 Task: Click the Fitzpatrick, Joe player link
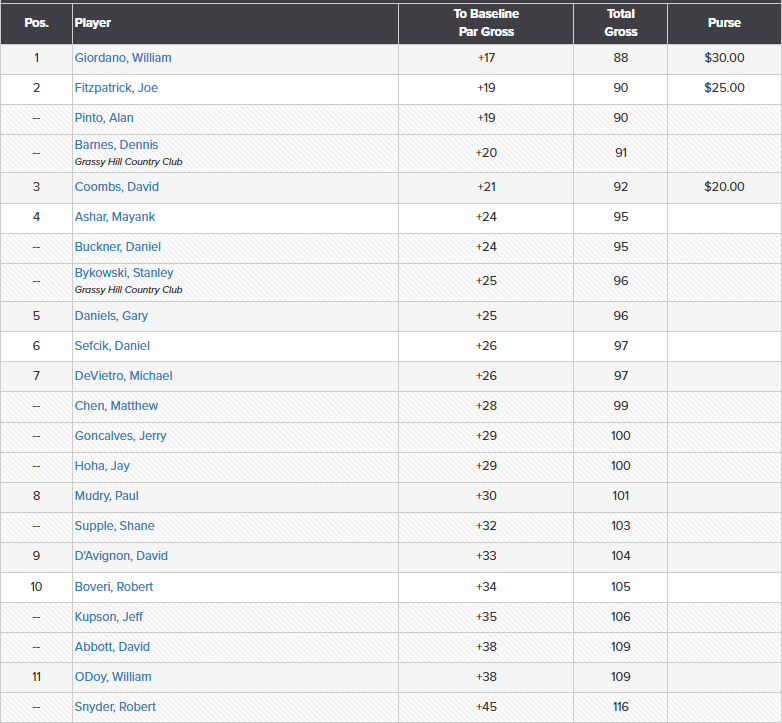[x=116, y=88]
